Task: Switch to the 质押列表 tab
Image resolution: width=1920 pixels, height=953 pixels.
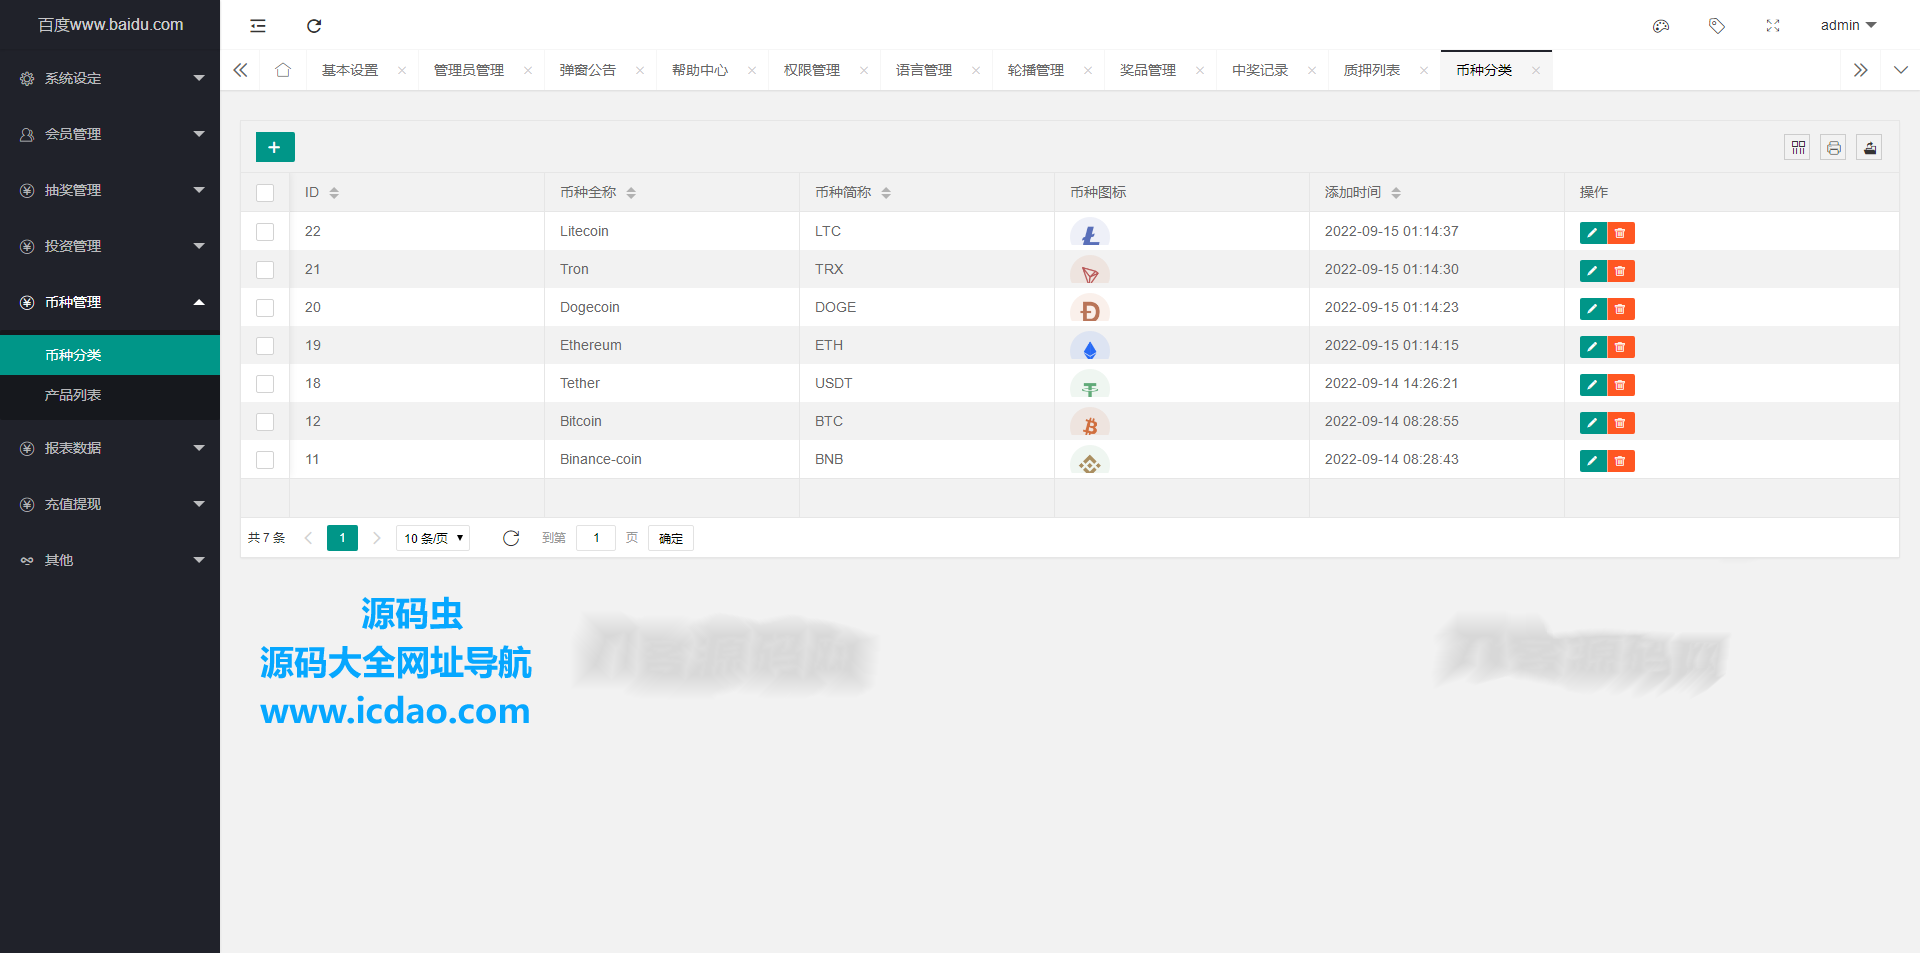Action: (1372, 70)
